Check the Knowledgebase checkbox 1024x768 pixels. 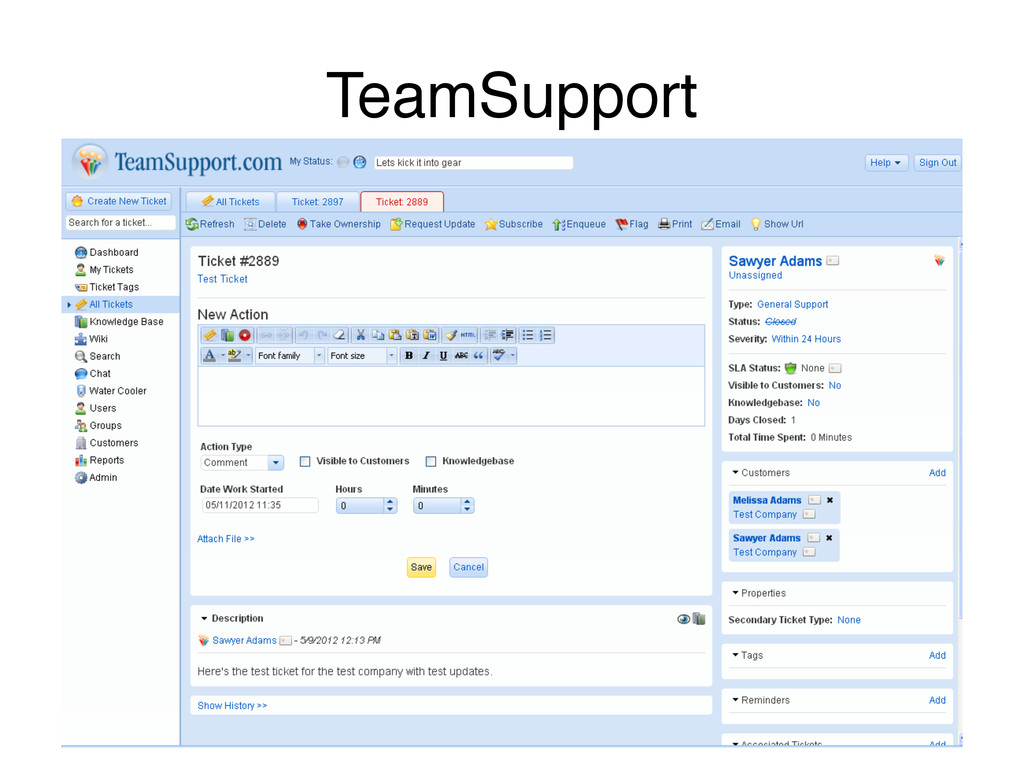[431, 462]
